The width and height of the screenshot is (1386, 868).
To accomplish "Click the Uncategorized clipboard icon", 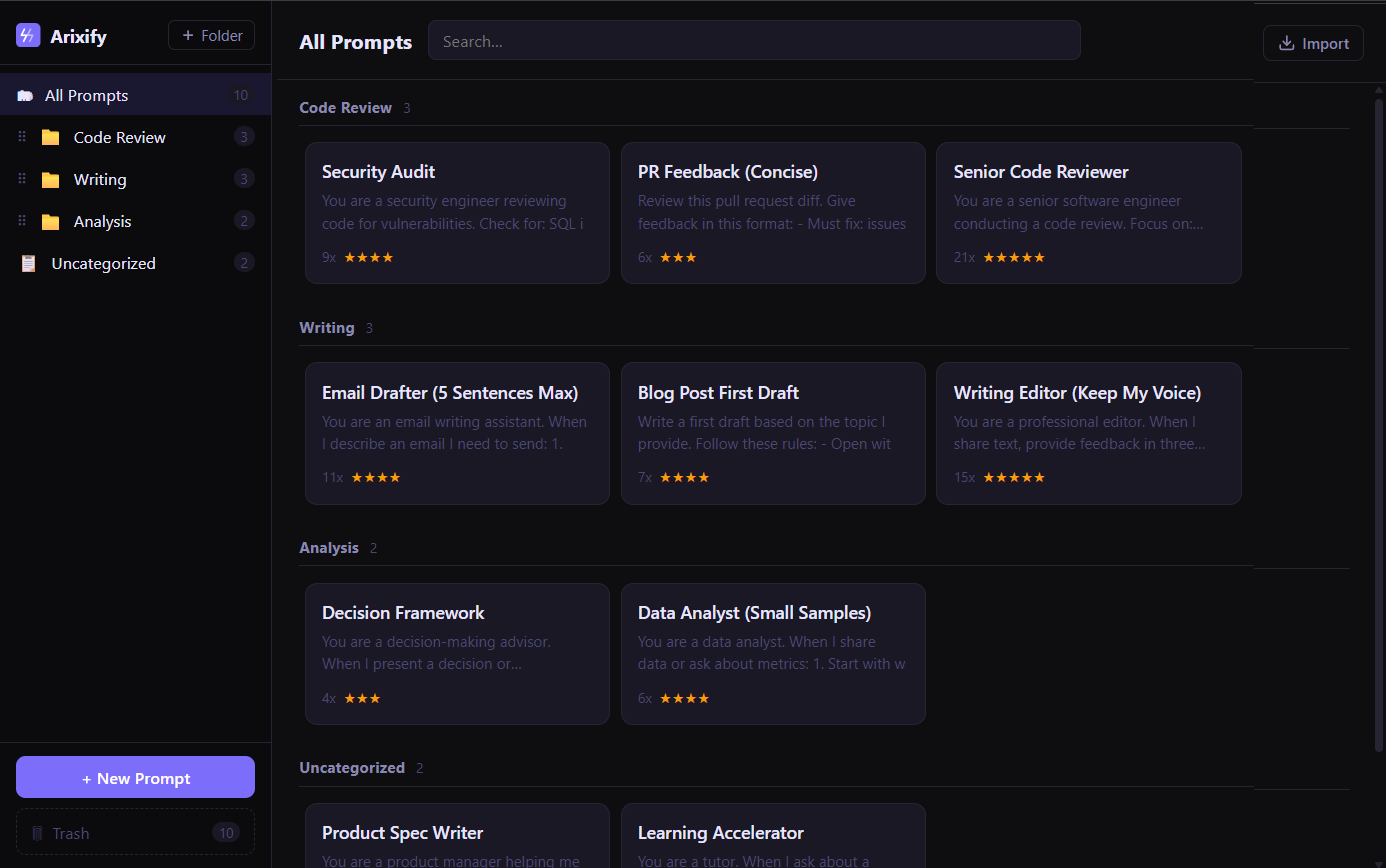I will tap(29, 264).
